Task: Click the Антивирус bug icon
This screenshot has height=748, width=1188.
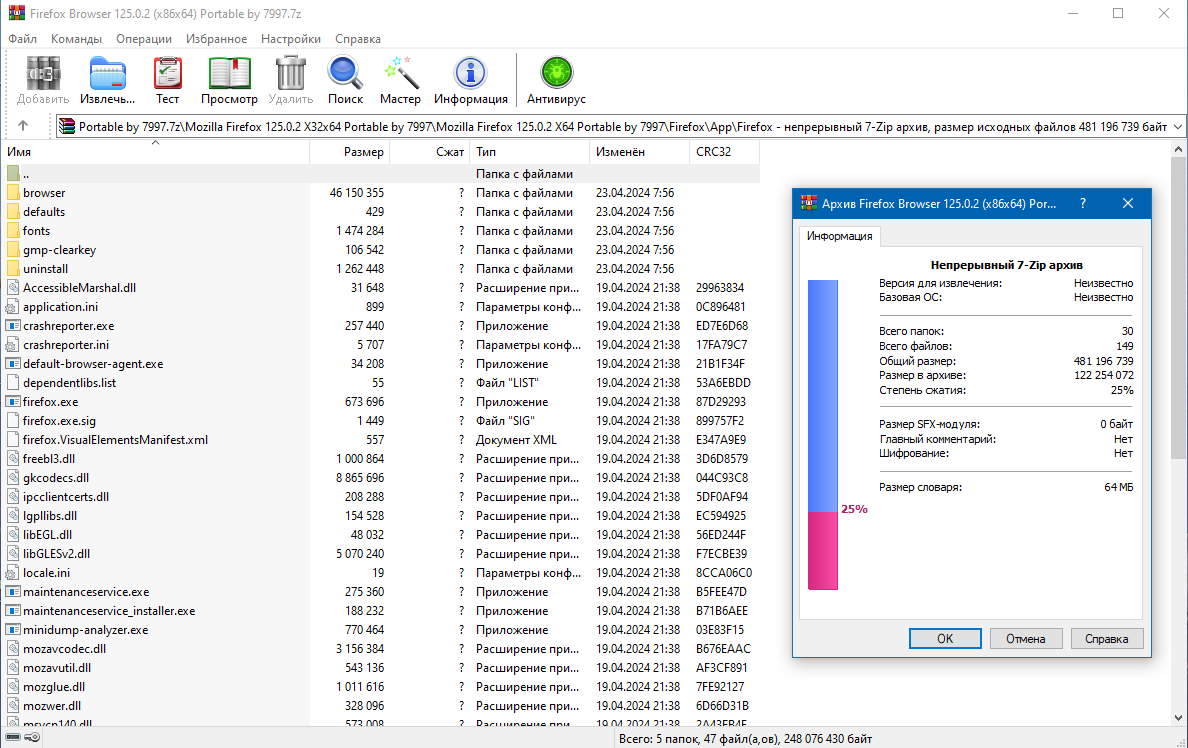Action: 556,74
